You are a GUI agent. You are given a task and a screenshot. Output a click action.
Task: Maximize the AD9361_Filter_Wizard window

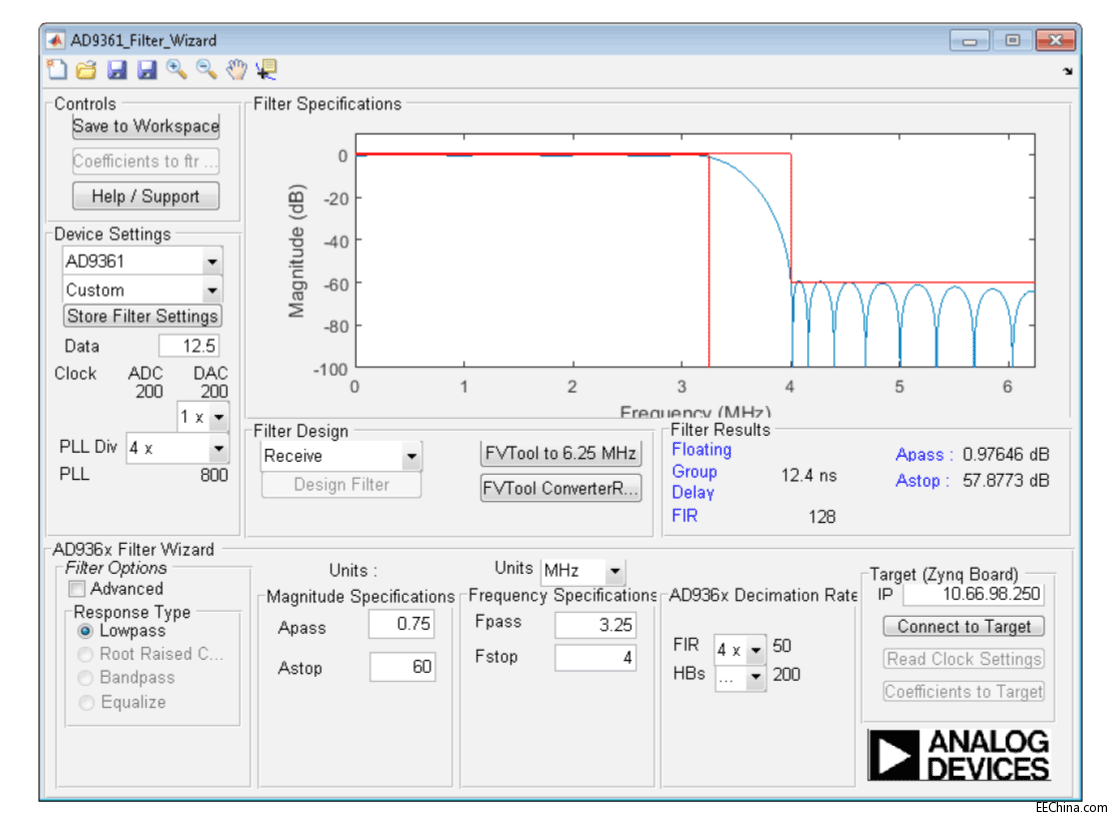(x=1012, y=40)
